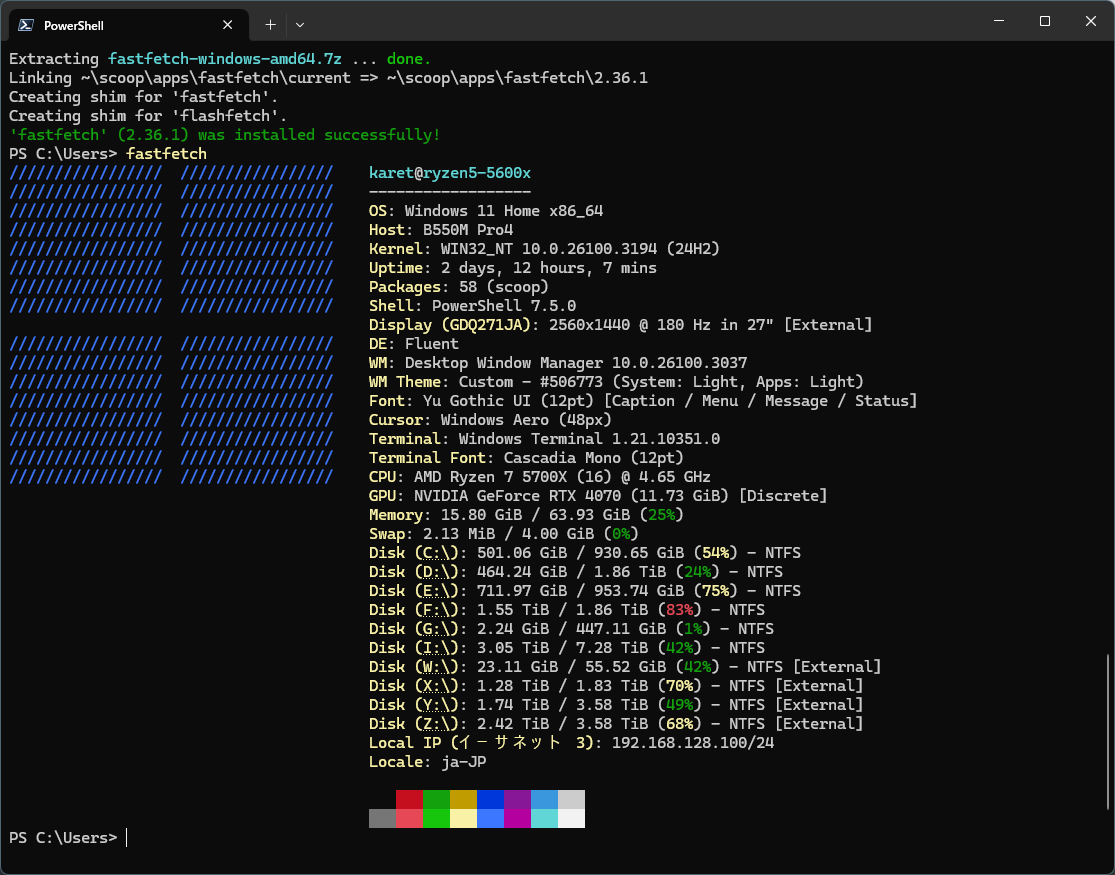1115x875 pixels.
Task: Click the bright magenta color block
Action: (x=518, y=819)
